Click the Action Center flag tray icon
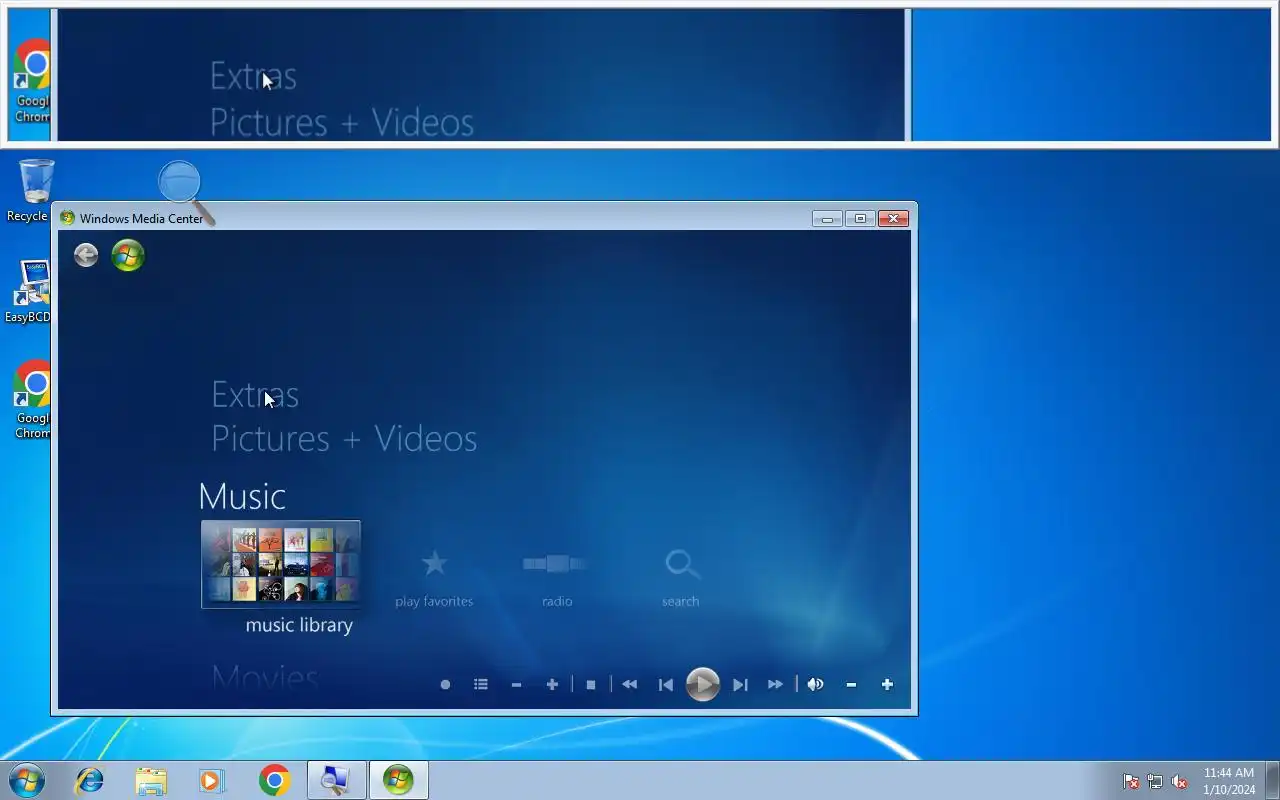Image resolution: width=1280 pixels, height=800 pixels. coord(1131,781)
